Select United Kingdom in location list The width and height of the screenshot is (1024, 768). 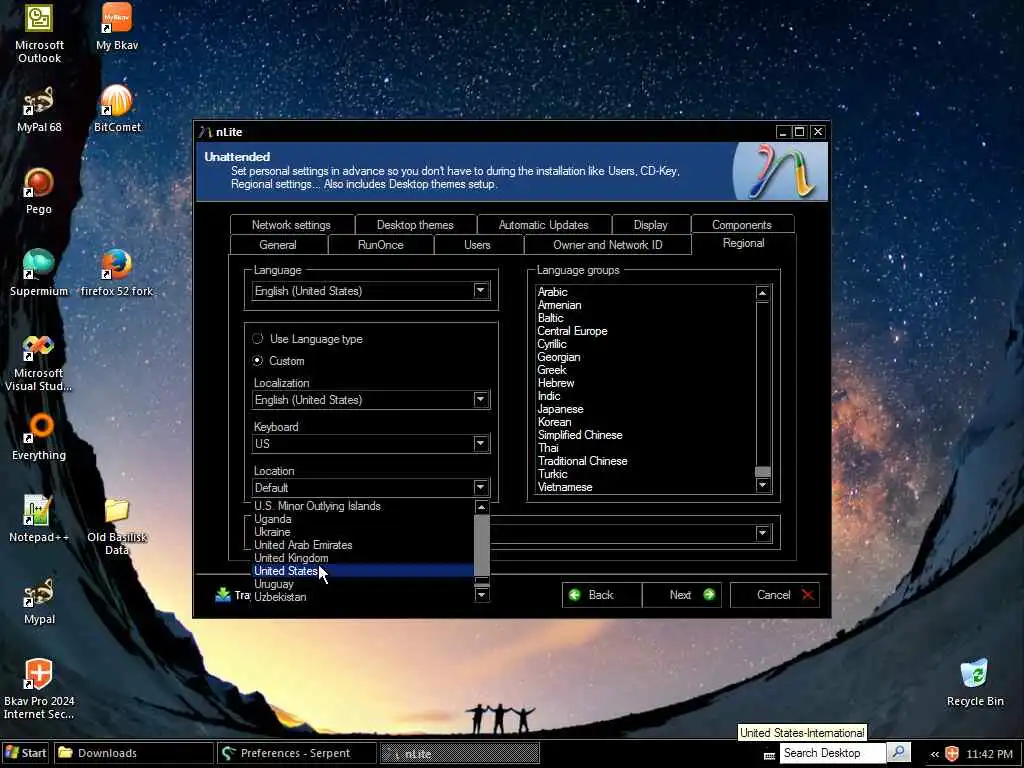(x=362, y=558)
